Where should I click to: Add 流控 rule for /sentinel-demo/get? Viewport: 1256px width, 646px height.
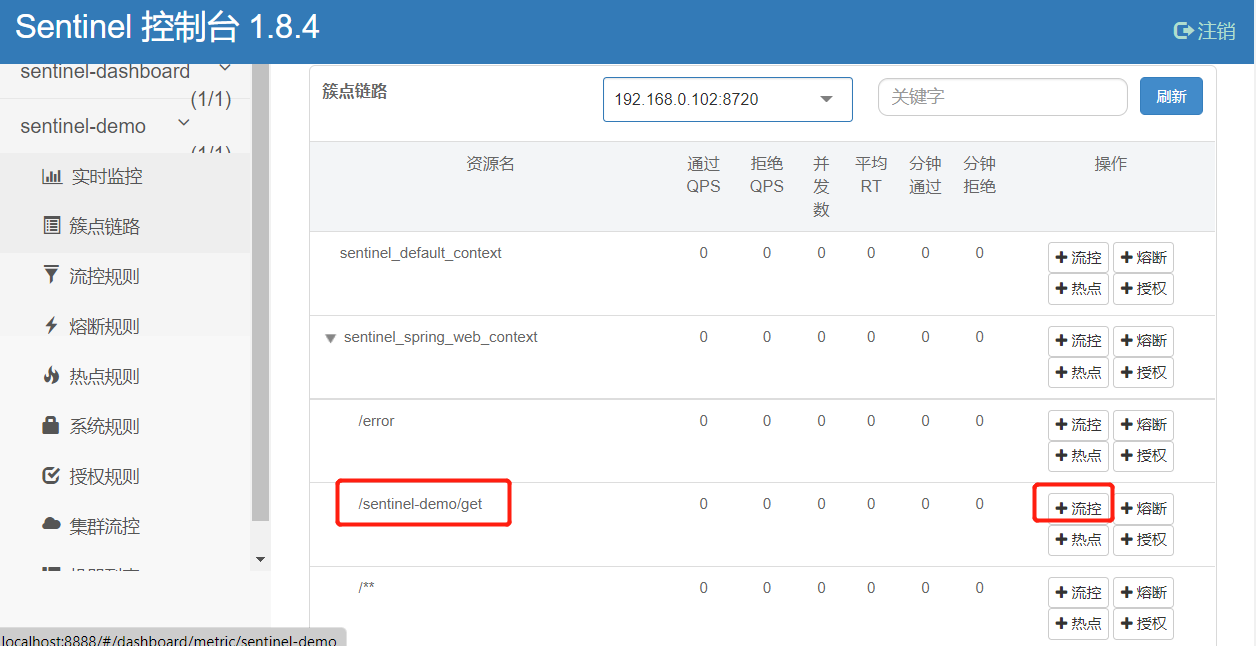[x=1078, y=509]
